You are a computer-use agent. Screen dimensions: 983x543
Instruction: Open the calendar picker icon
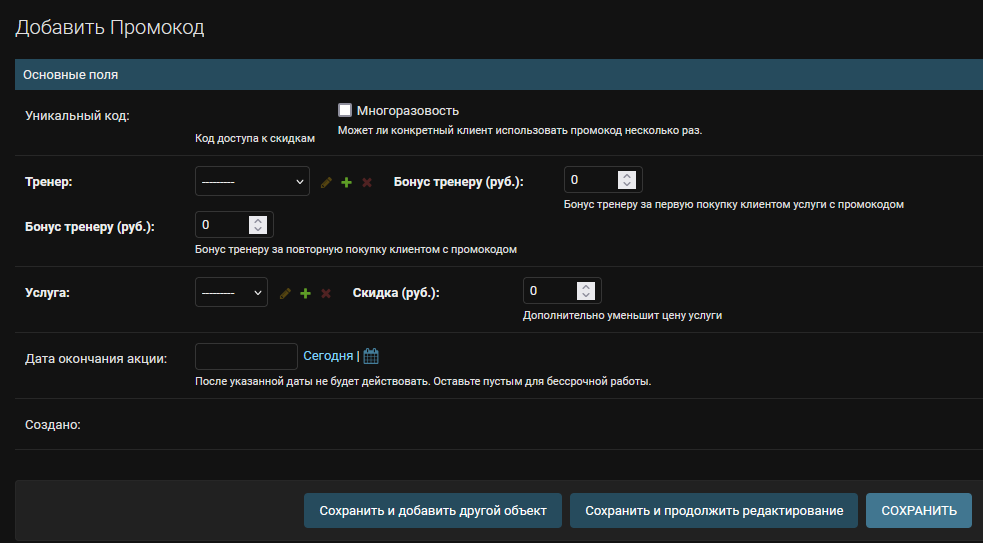pyautogui.click(x=371, y=356)
